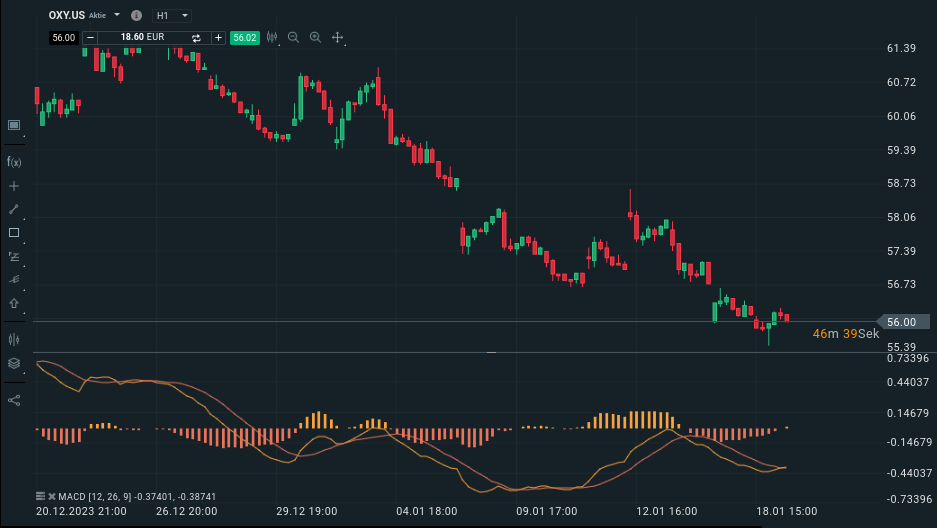Open the f(x) indicators menu
Viewport: 937px width, 528px height.
click(x=14, y=162)
